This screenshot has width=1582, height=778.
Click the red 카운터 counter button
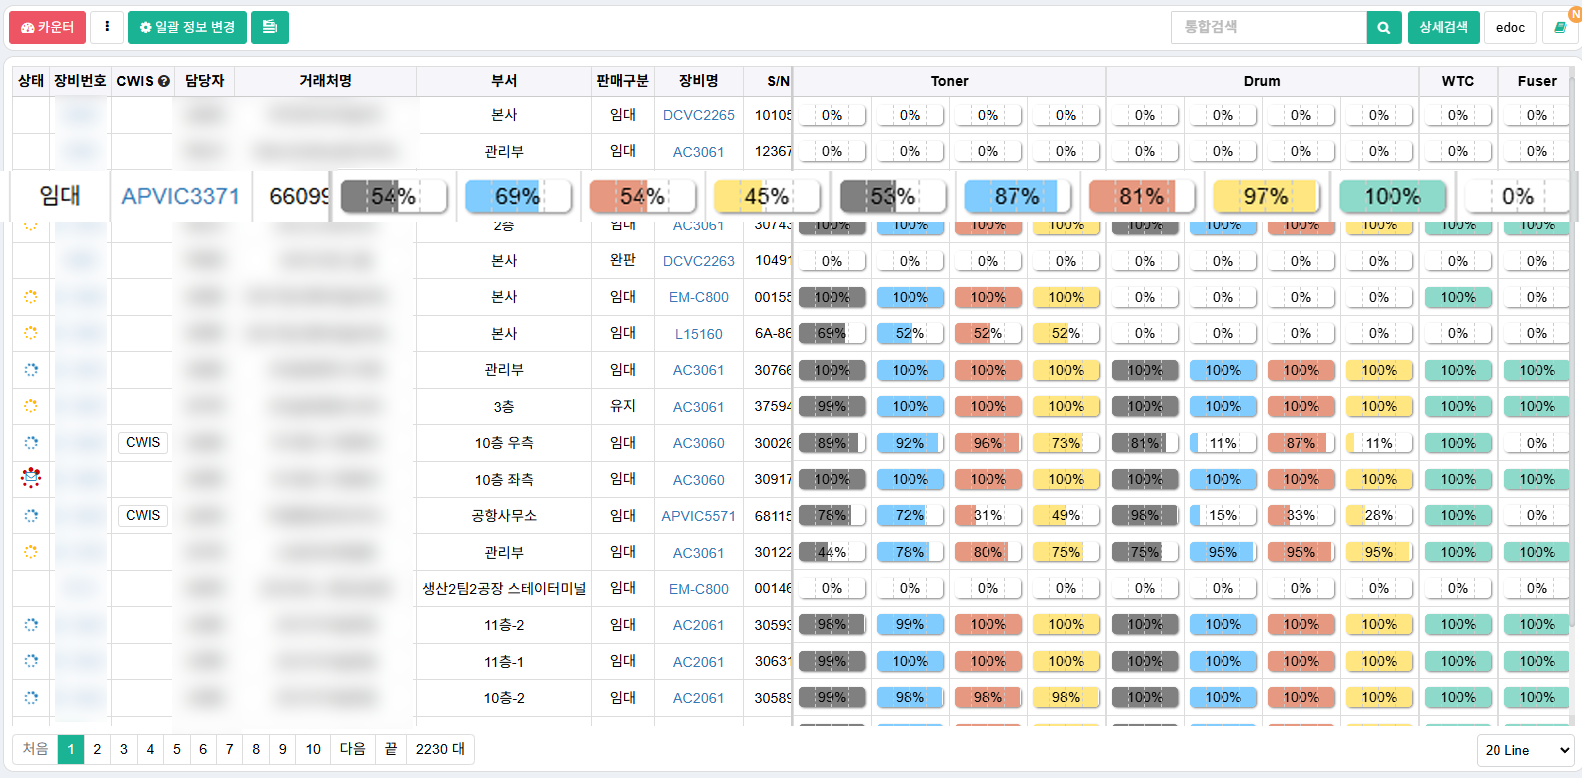click(47, 27)
